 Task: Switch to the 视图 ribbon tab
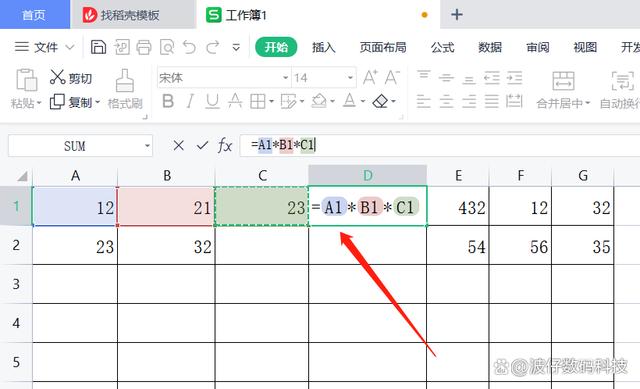coord(585,47)
